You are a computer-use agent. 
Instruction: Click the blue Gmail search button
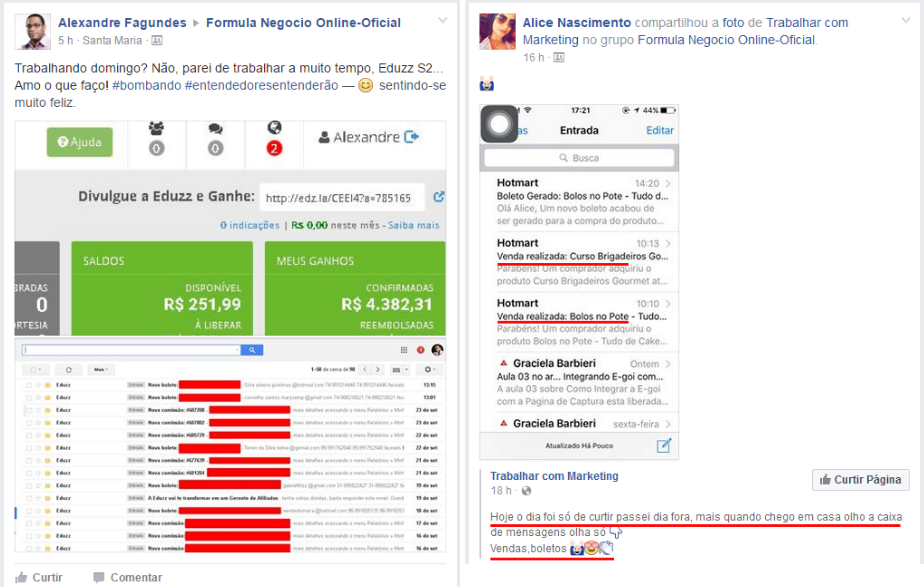click(x=252, y=350)
